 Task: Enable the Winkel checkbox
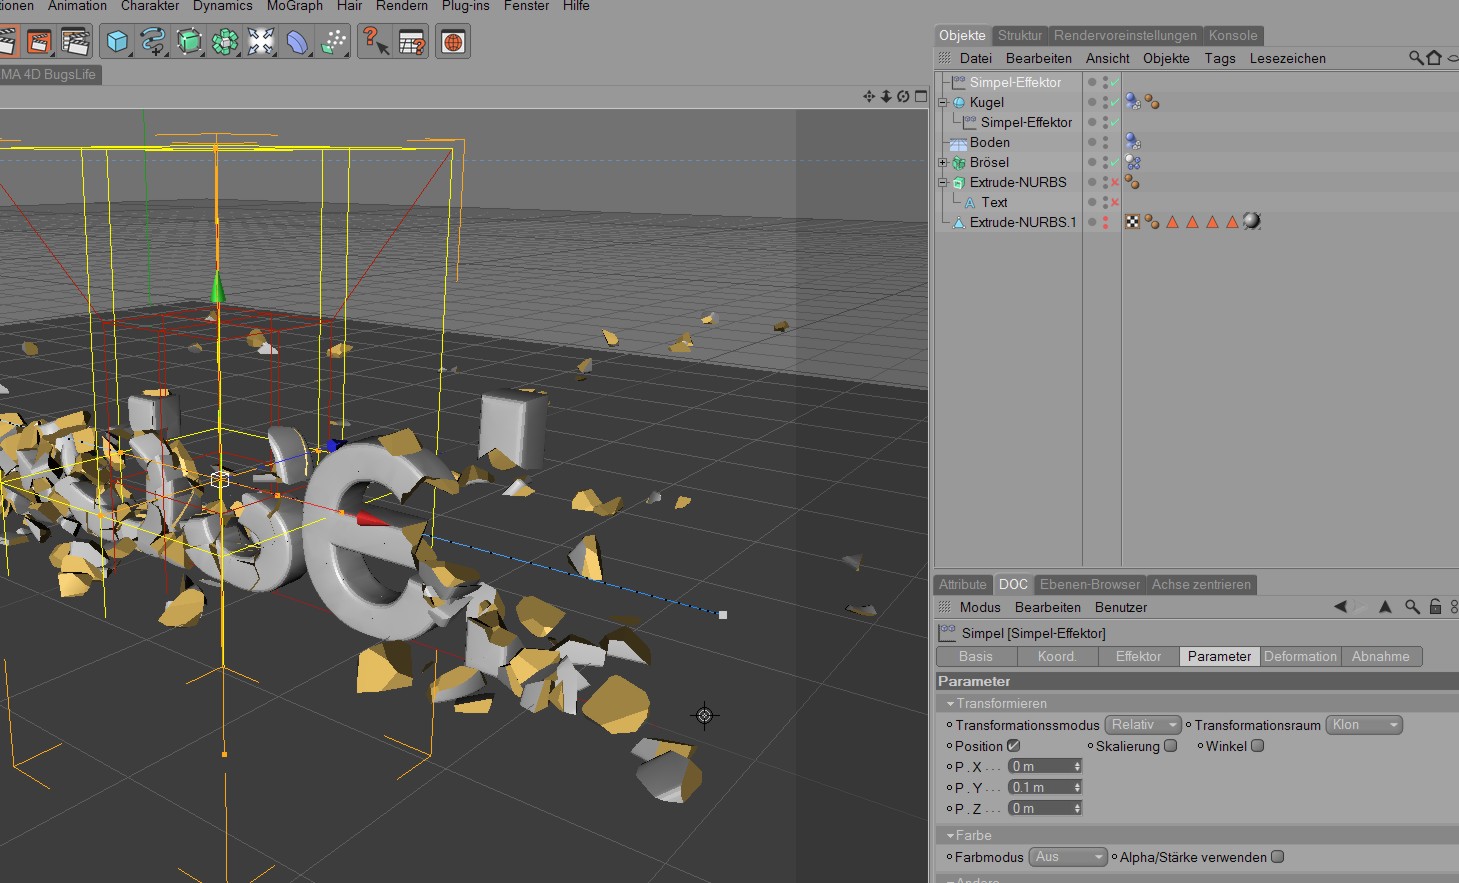point(1258,746)
